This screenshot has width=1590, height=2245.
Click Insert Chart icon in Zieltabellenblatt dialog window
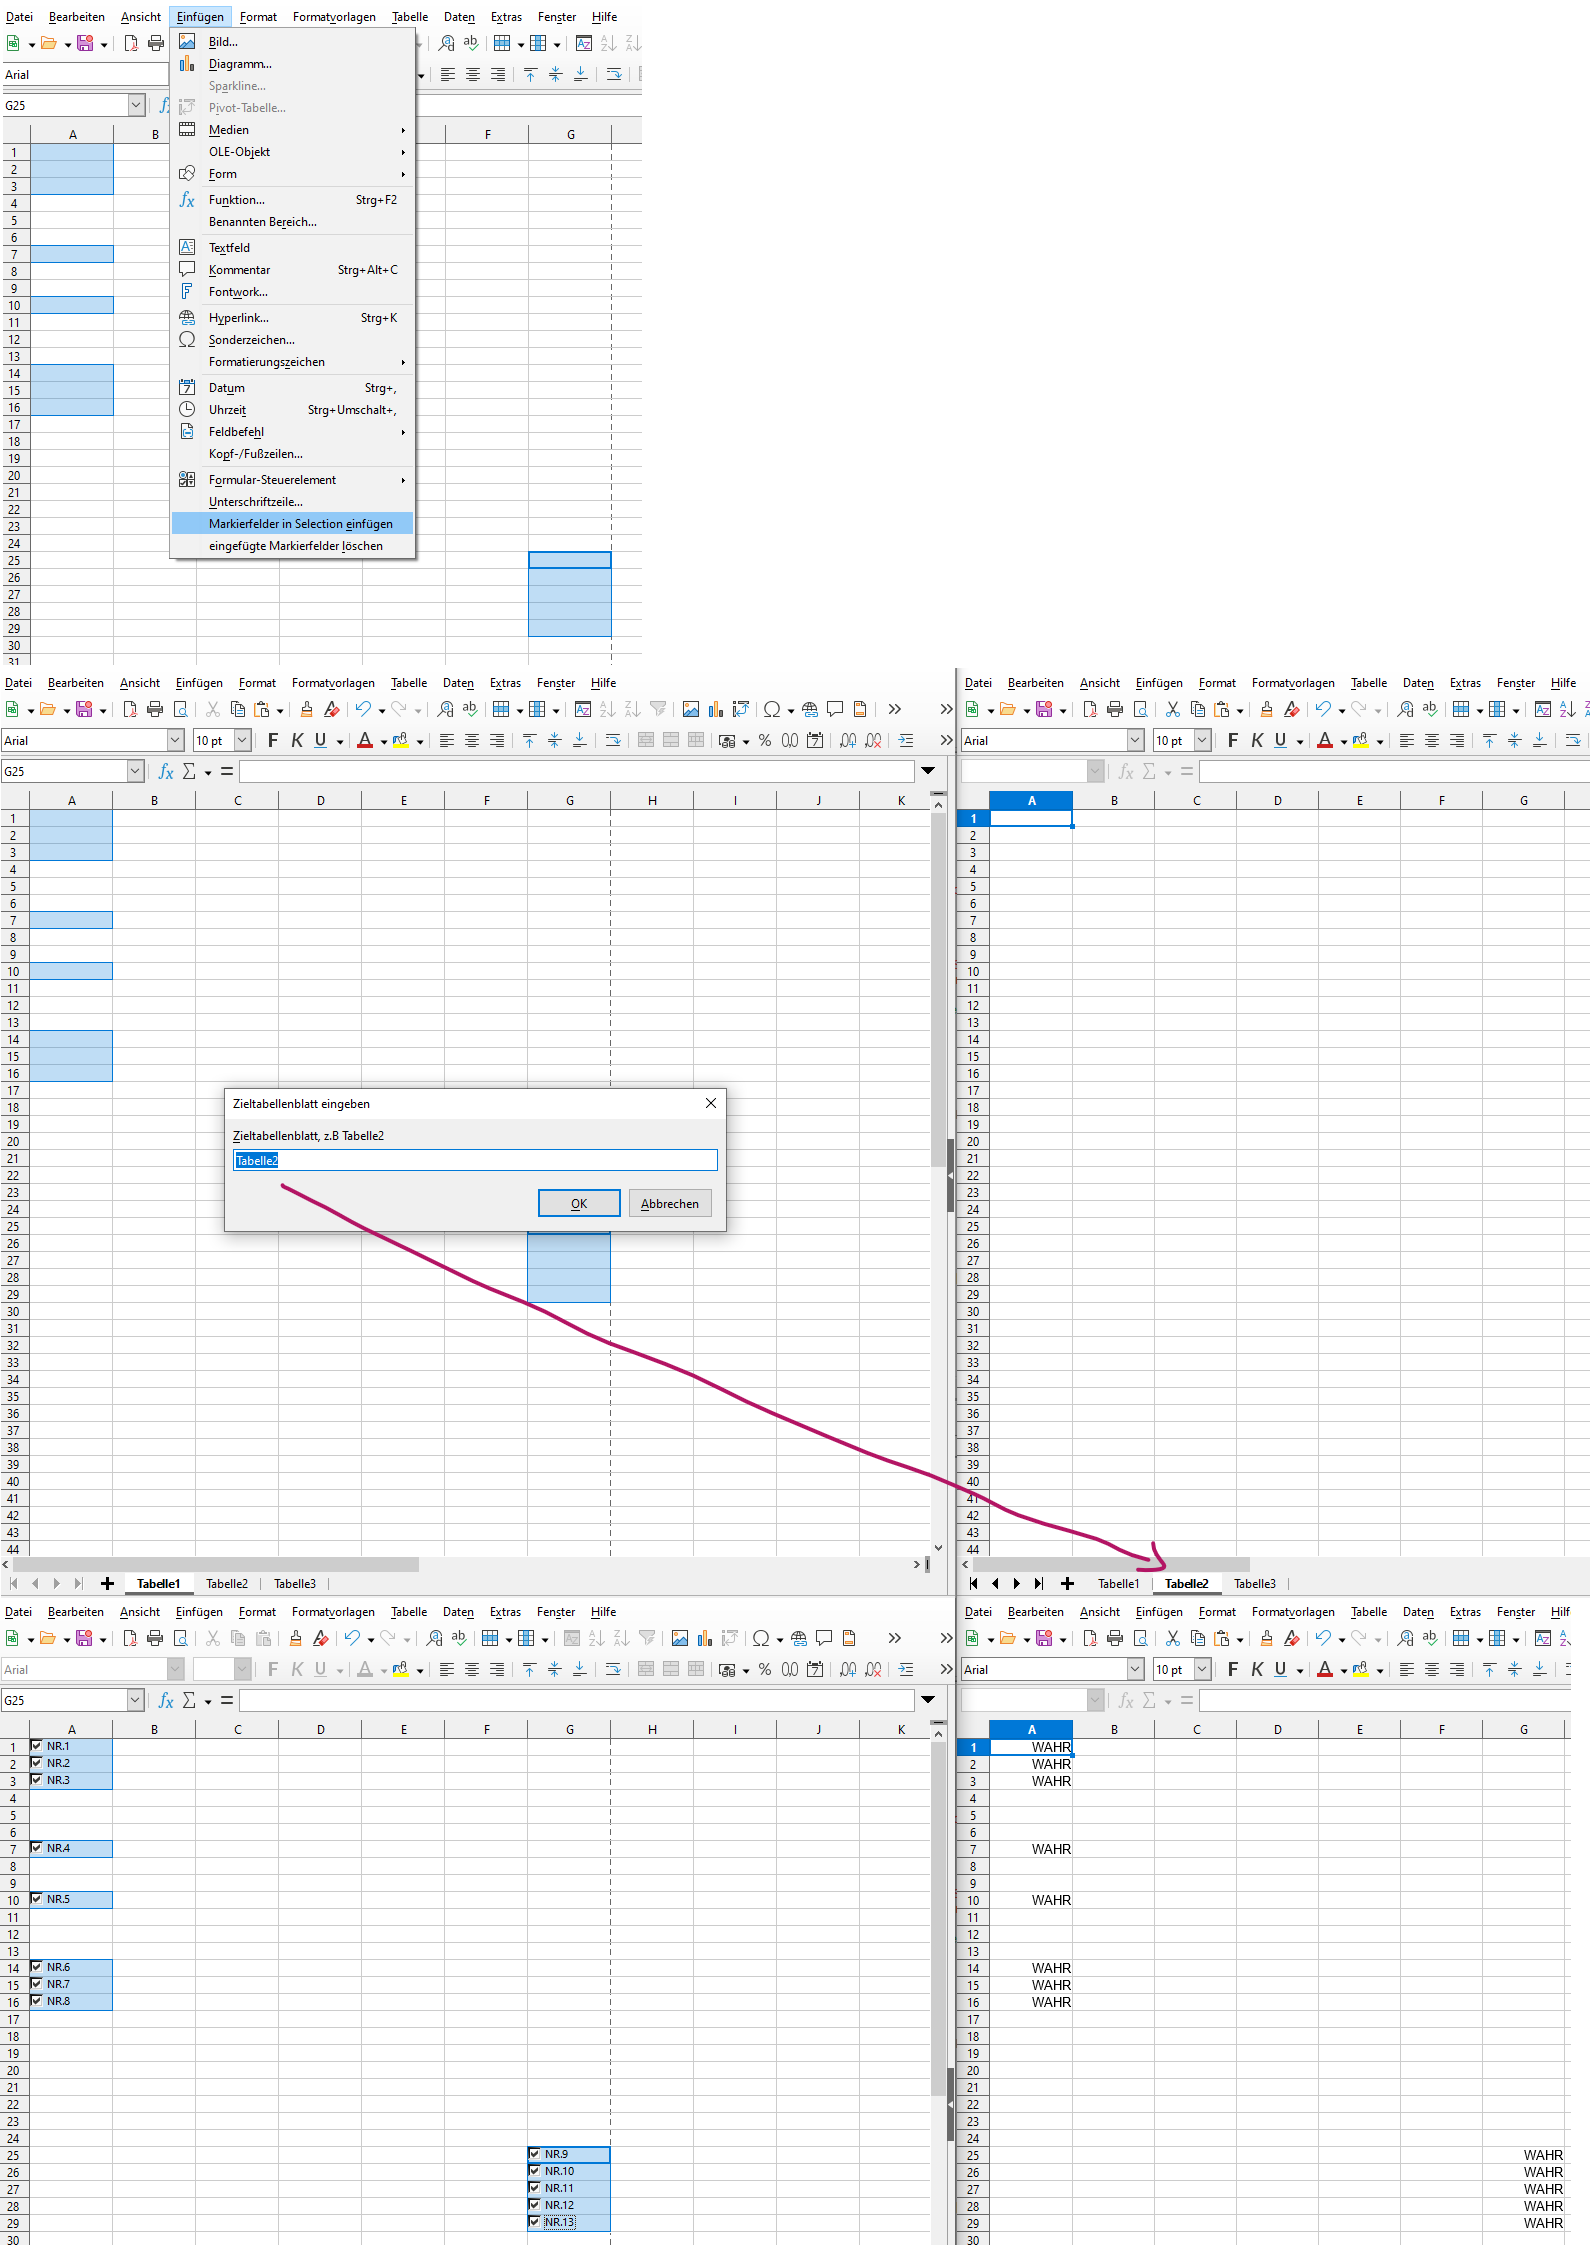pyautogui.click(x=716, y=709)
